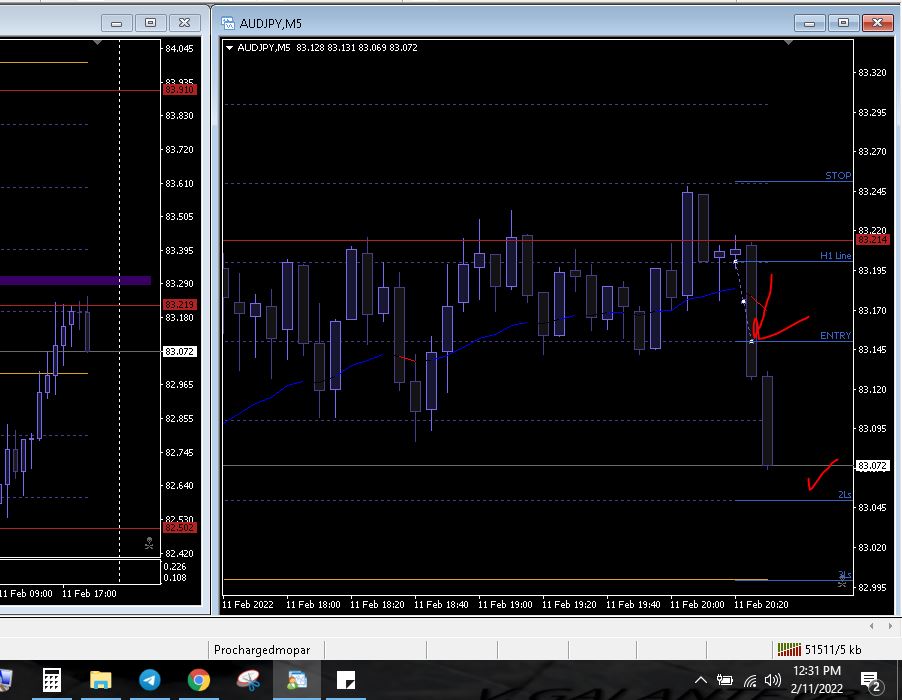Click the AUDJPY,M5 chart window title icon
Screen dimensions: 902x700
pos(228,24)
